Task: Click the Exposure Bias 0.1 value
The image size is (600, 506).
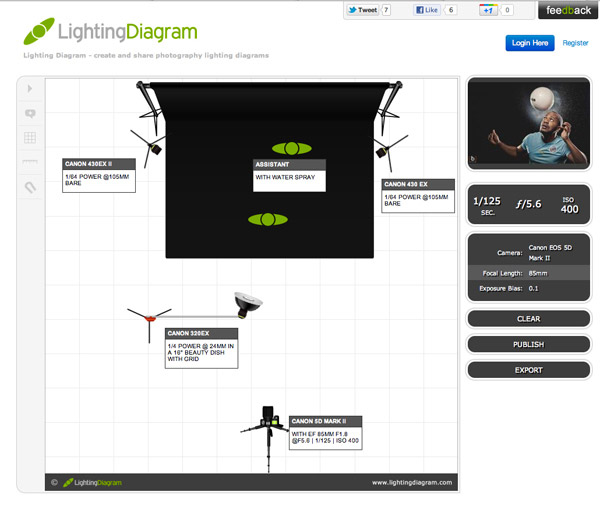Action: click(x=533, y=289)
